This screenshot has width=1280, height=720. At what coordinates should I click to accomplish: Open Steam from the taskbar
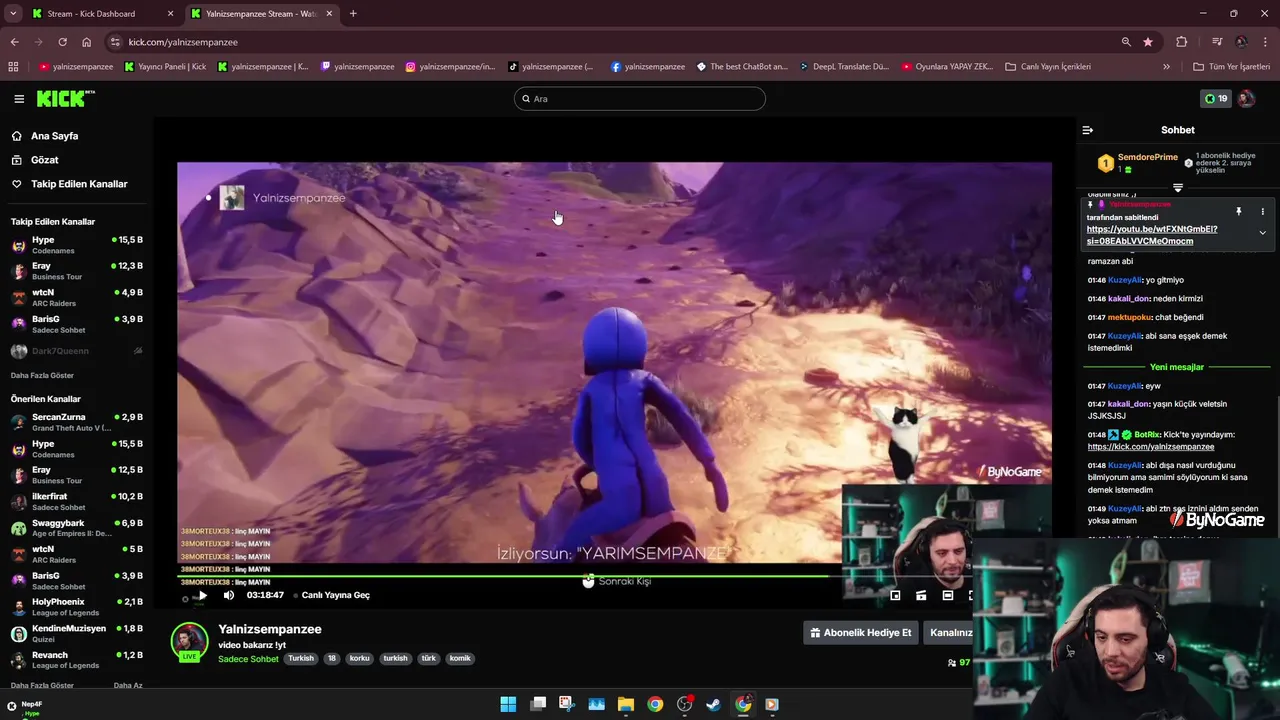(713, 704)
